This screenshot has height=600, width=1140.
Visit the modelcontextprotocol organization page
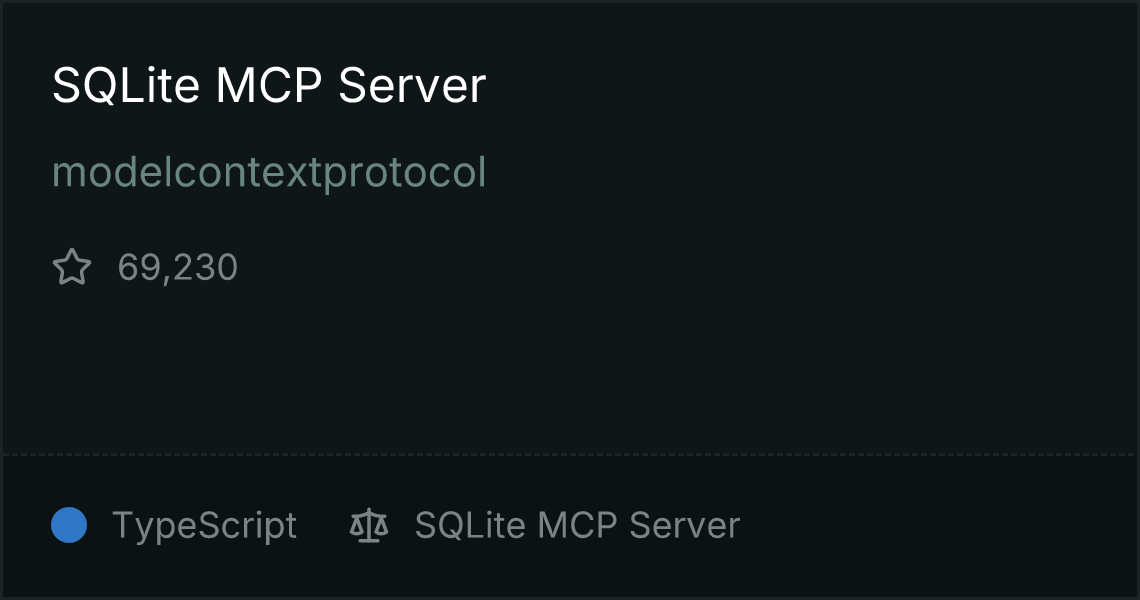(269, 173)
